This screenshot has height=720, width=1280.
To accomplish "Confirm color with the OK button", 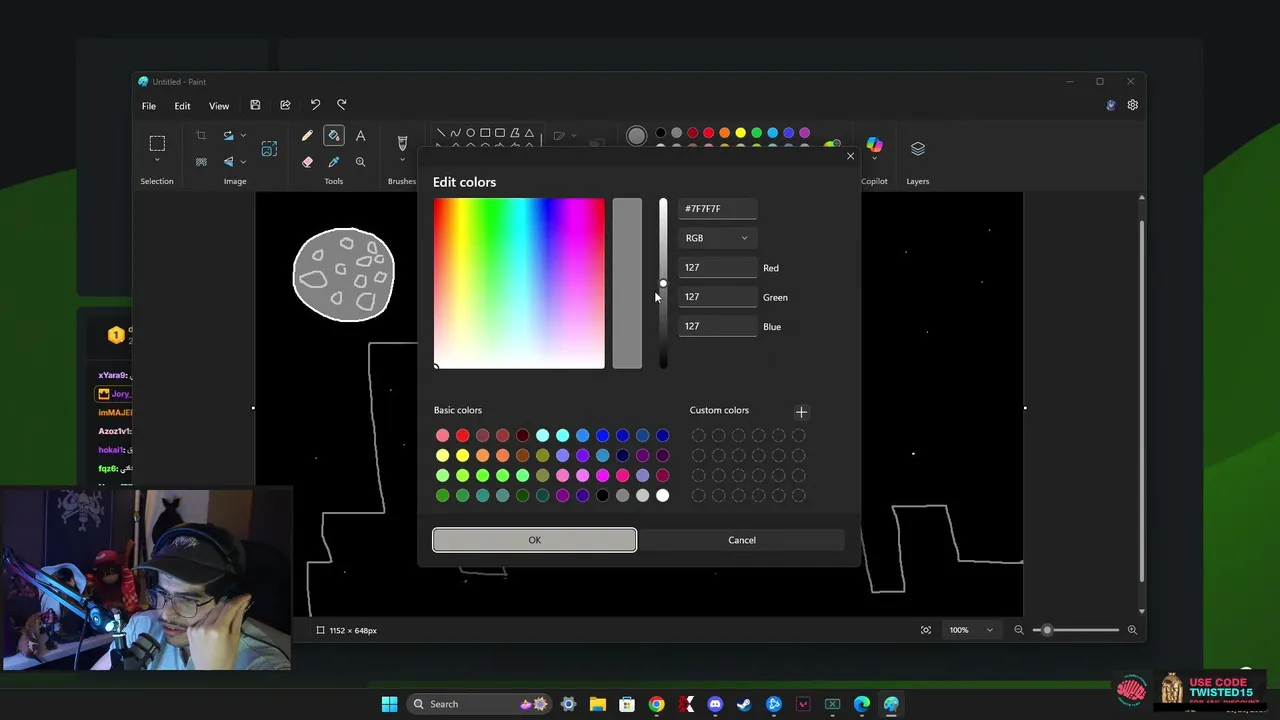I will point(535,540).
